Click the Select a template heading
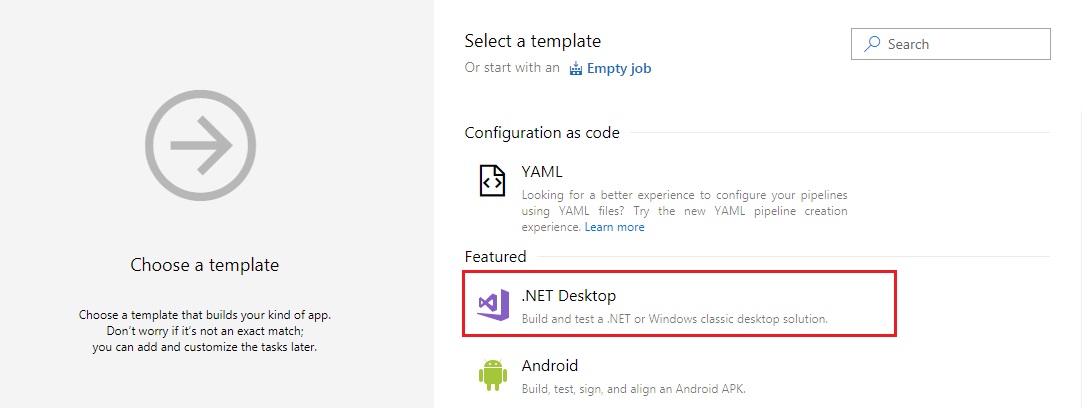Image resolution: width=1082 pixels, height=408 pixels. (x=533, y=41)
